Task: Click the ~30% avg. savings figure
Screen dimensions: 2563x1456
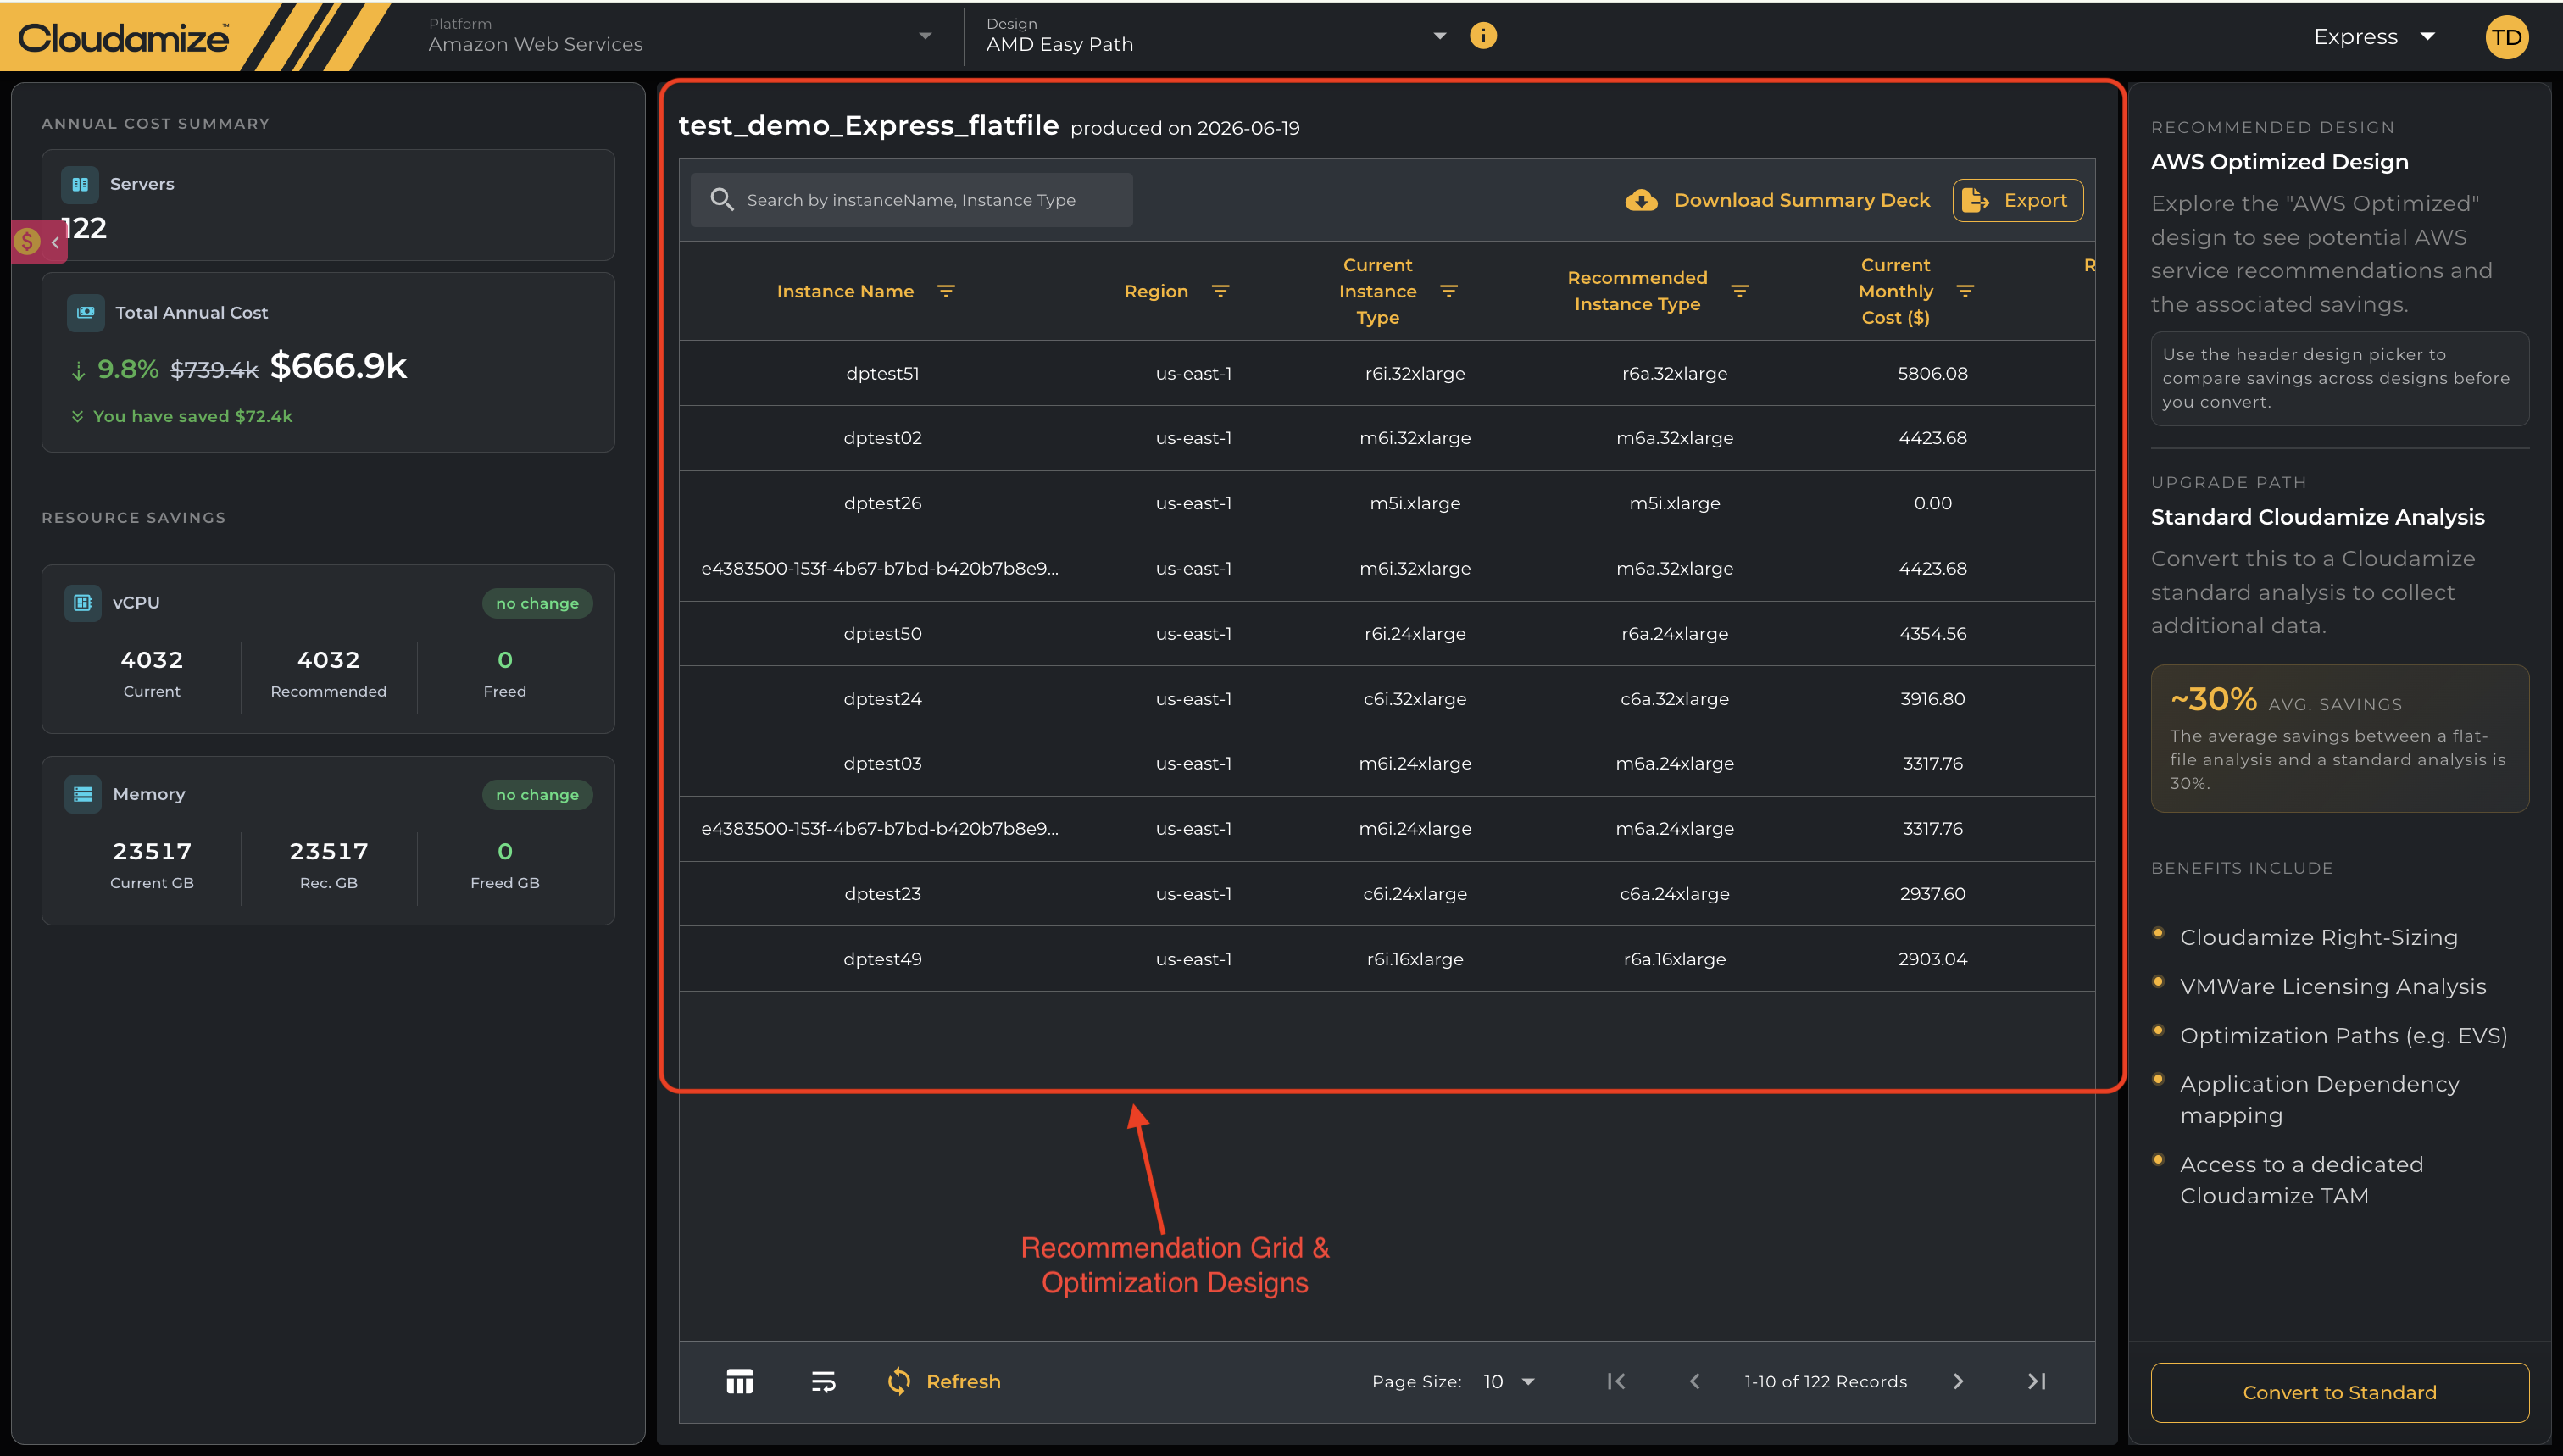Action: (2213, 698)
